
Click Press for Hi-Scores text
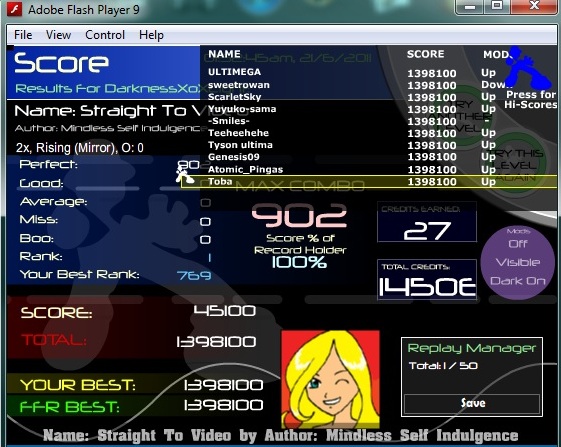coord(531,99)
